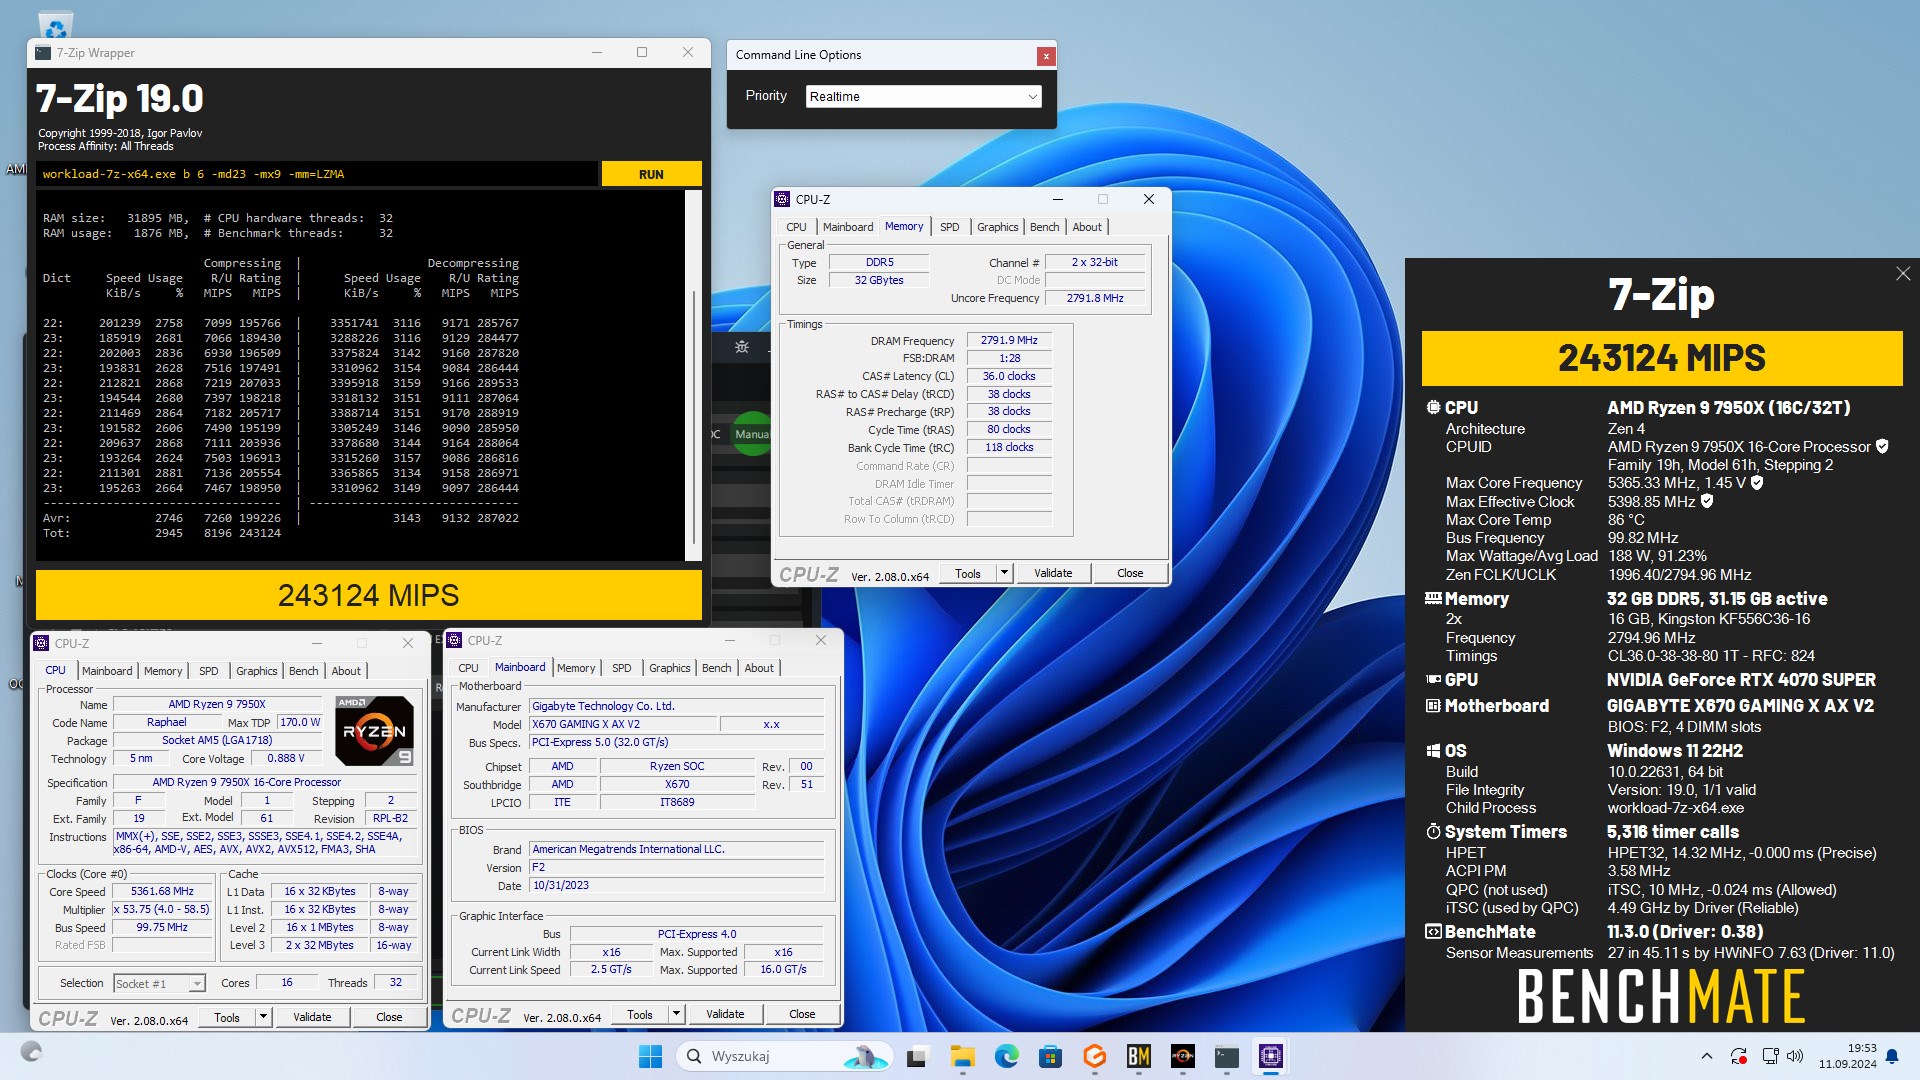Viewport: 1920px width, 1080px height.
Task: Click the OS Windows icon in the BenchMate panel
Action: point(1433,751)
